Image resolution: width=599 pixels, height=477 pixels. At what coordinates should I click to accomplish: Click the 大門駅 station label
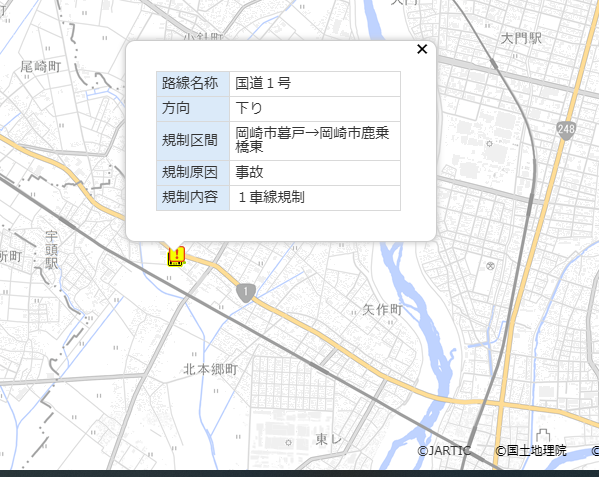521,38
